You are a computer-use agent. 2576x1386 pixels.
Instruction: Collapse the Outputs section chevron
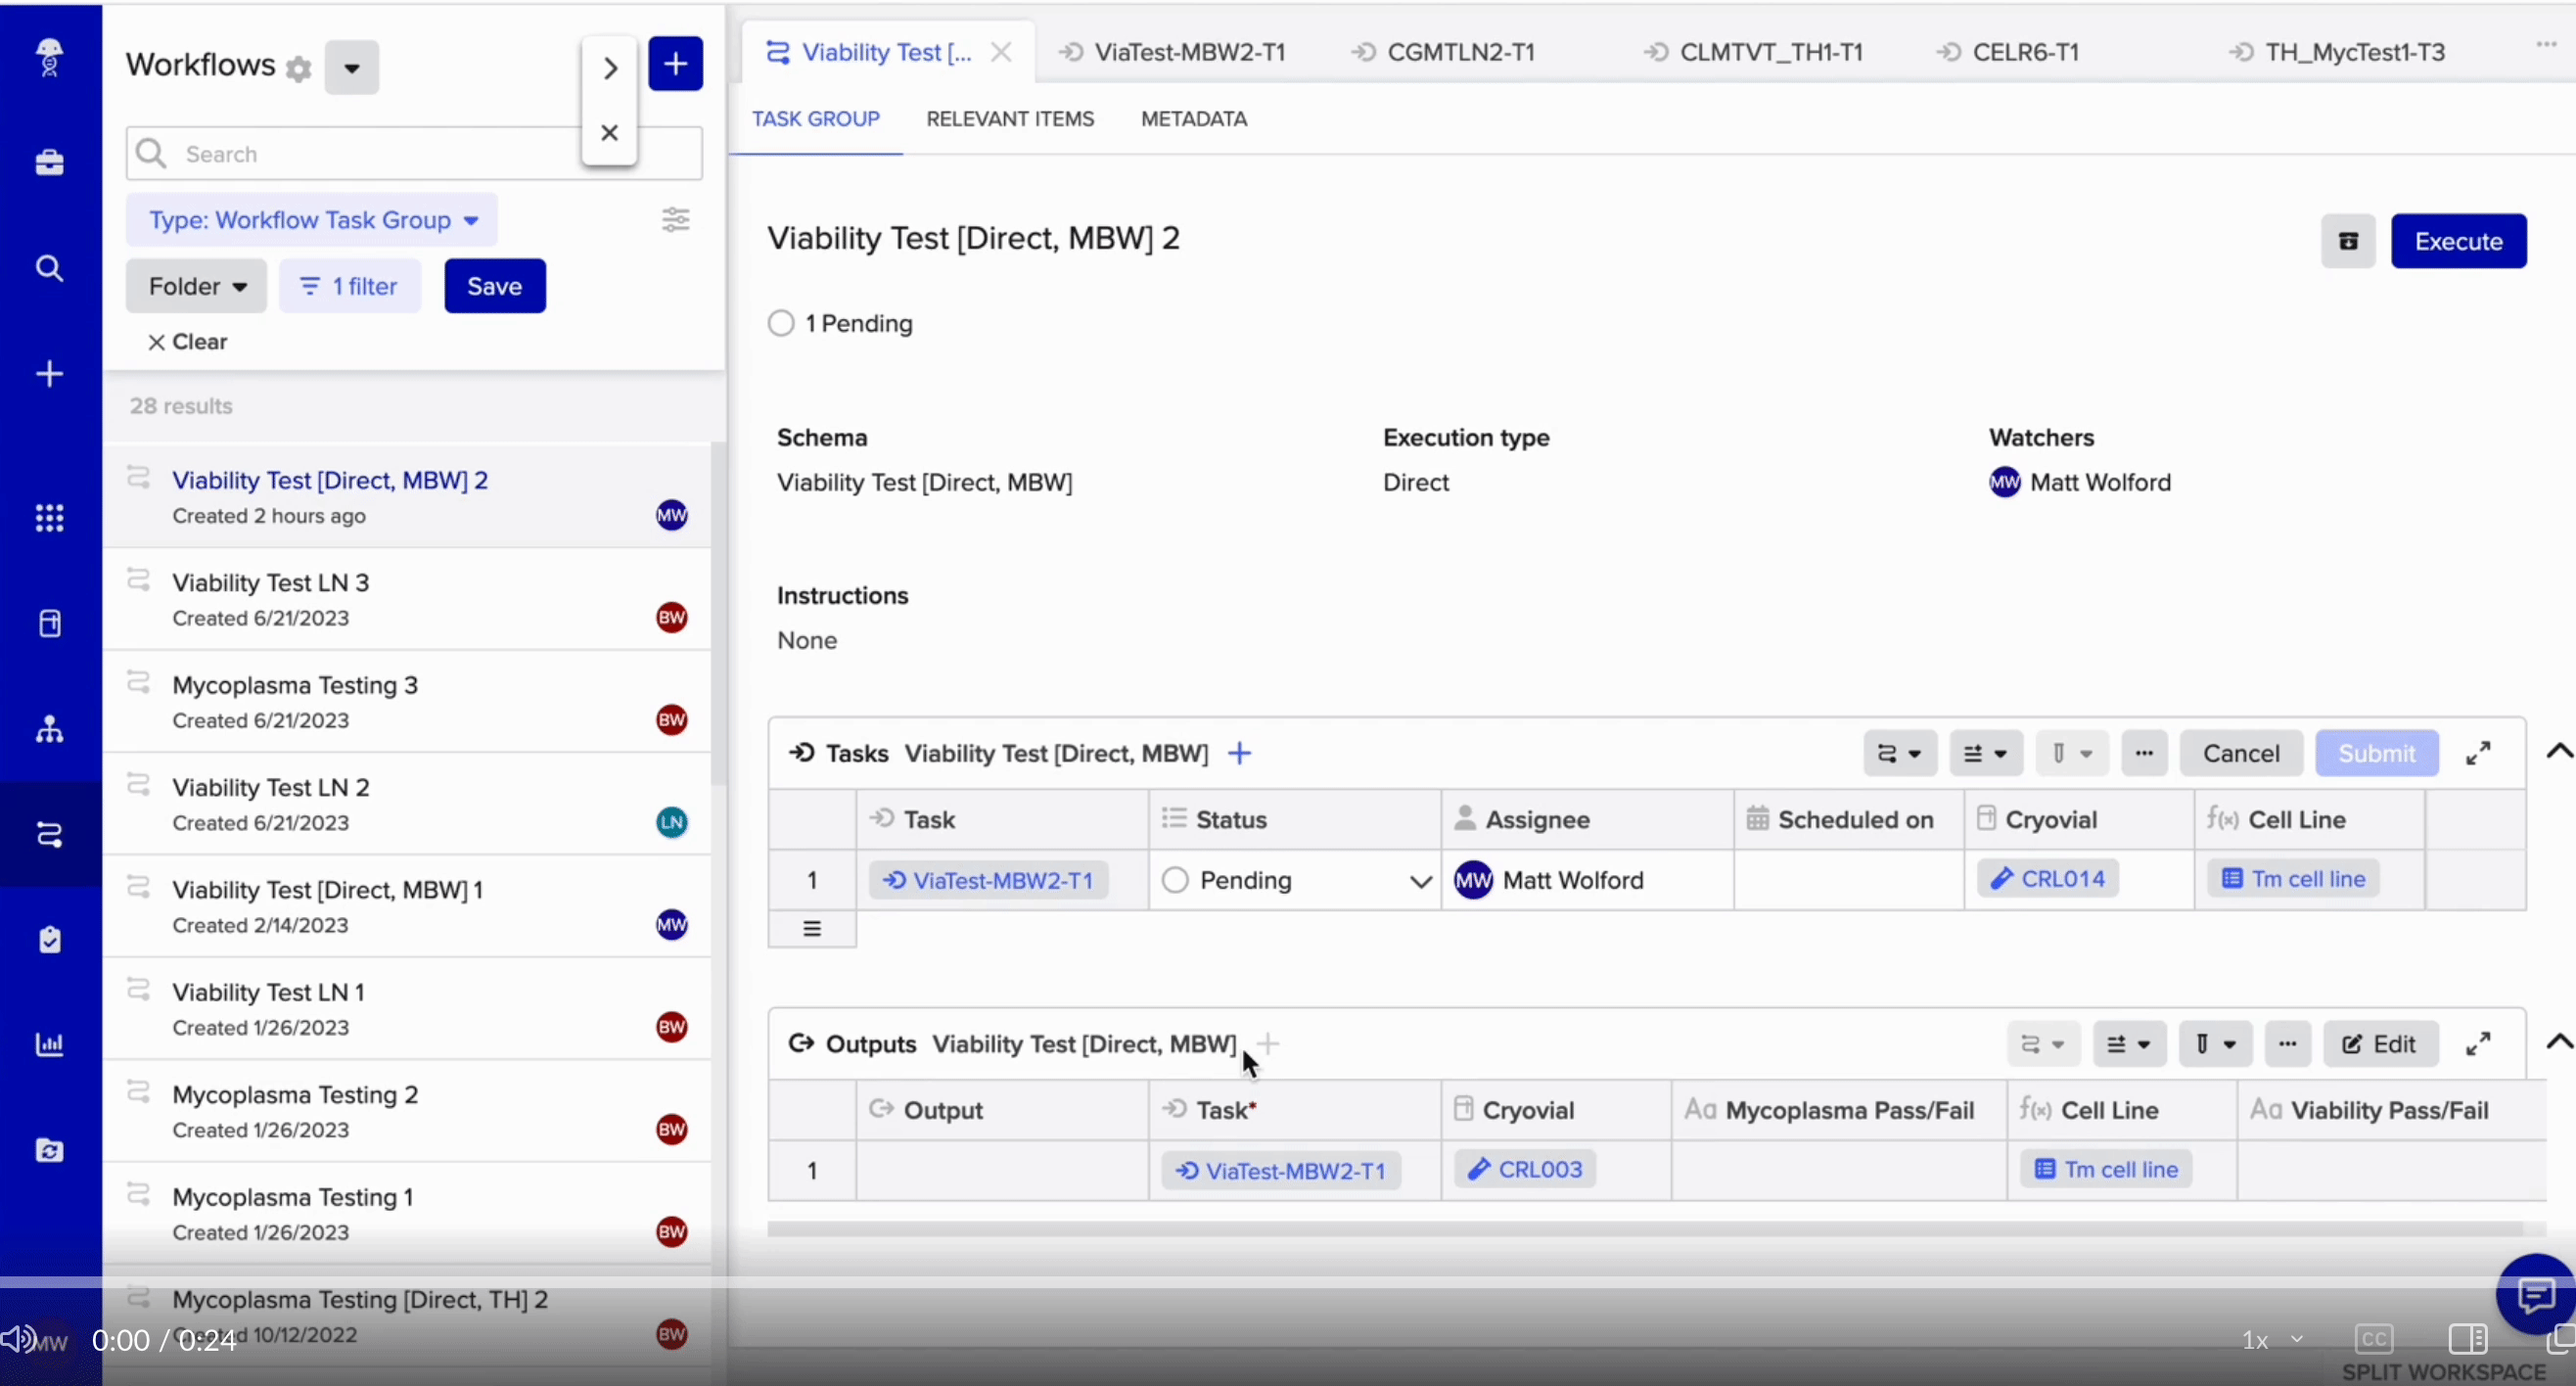[2558, 1042]
